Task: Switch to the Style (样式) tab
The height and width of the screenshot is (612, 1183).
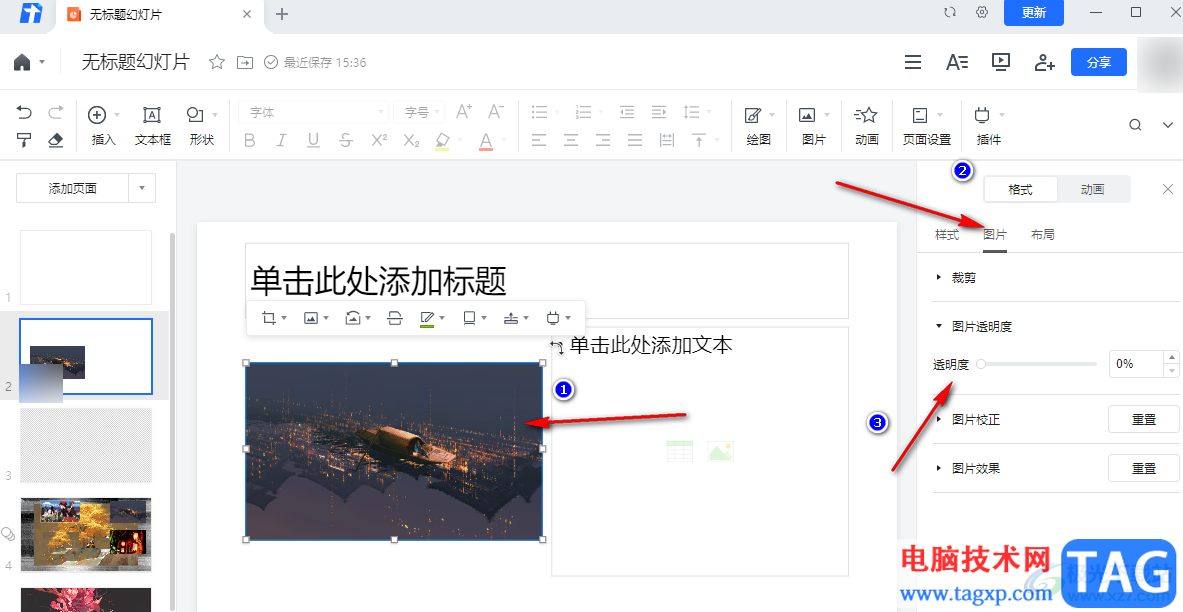Action: tap(947, 235)
